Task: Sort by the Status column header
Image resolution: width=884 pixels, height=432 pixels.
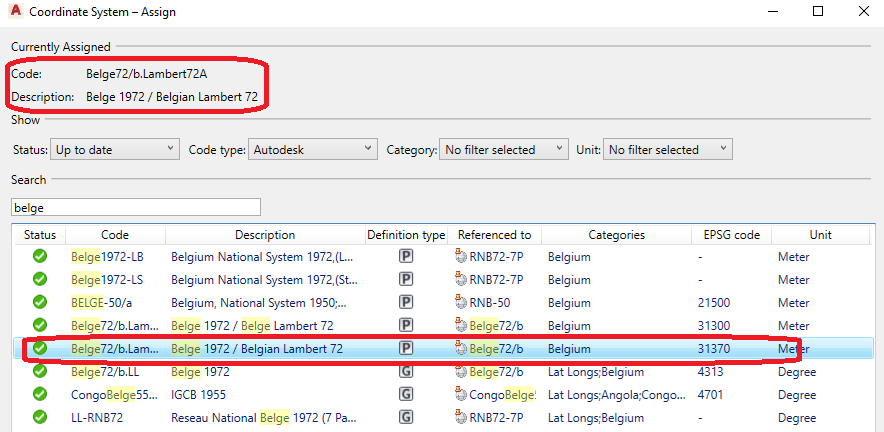Action: pyautogui.click(x=39, y=235)
